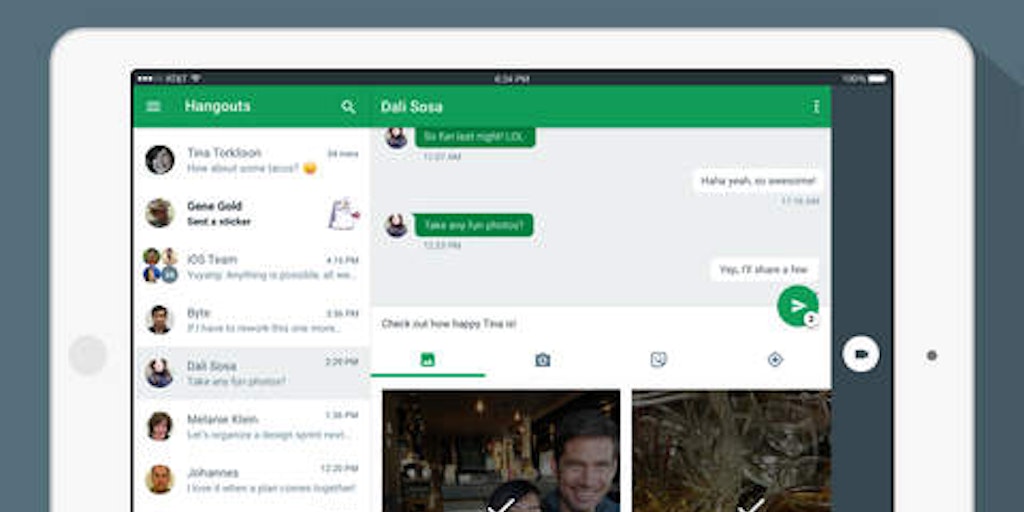Click the "Yep, I'll share a few" message
1024x512 pixels.
763,269
